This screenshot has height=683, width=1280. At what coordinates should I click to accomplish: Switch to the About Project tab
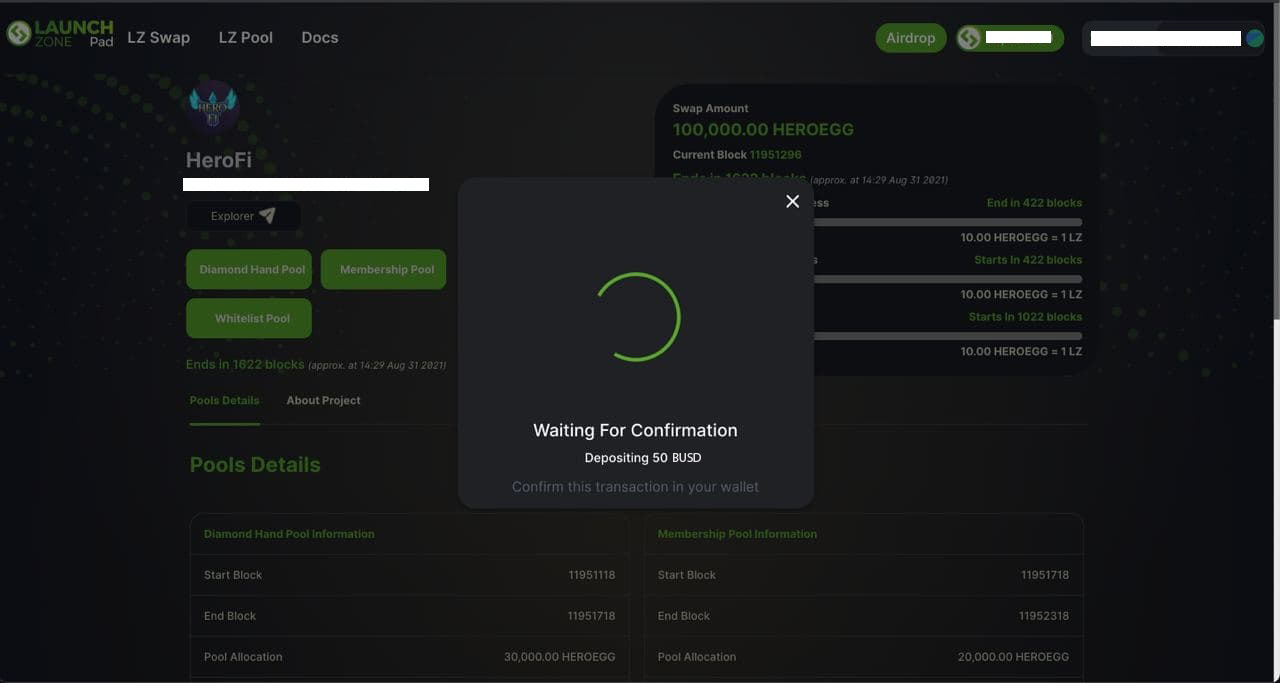pos(323,401)
